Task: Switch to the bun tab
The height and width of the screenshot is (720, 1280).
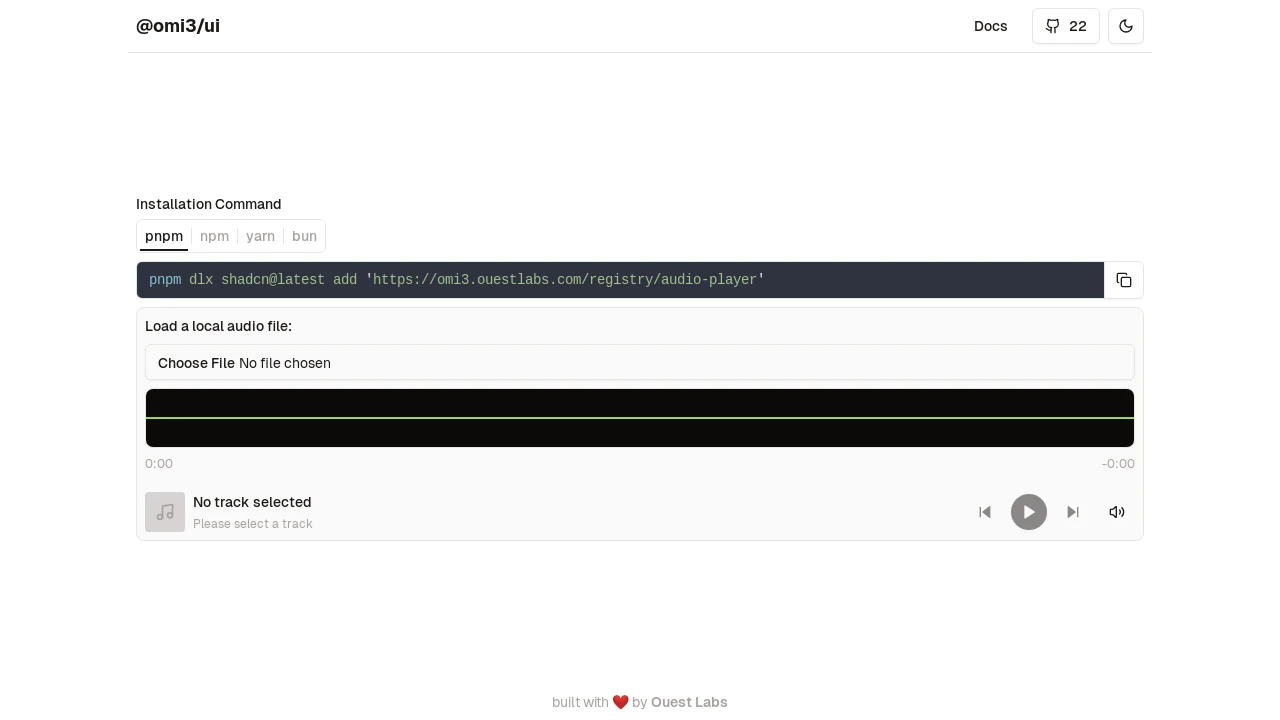Action: click(304, 236)
